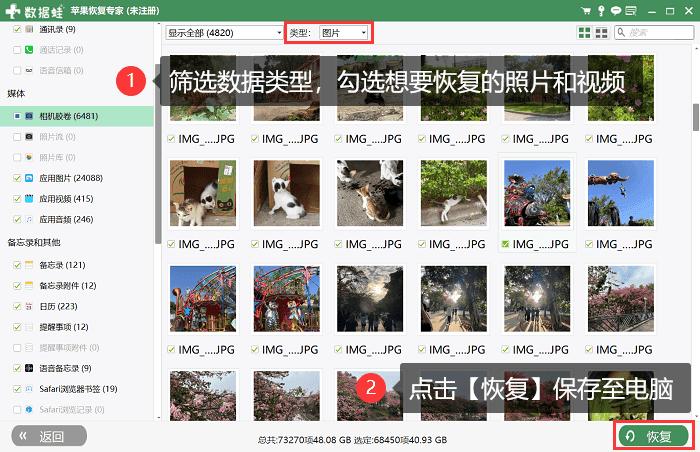Screen dimensions: 700x452
Task: Open the 类型 图片 type dropdown
Action: coord(343,33)
